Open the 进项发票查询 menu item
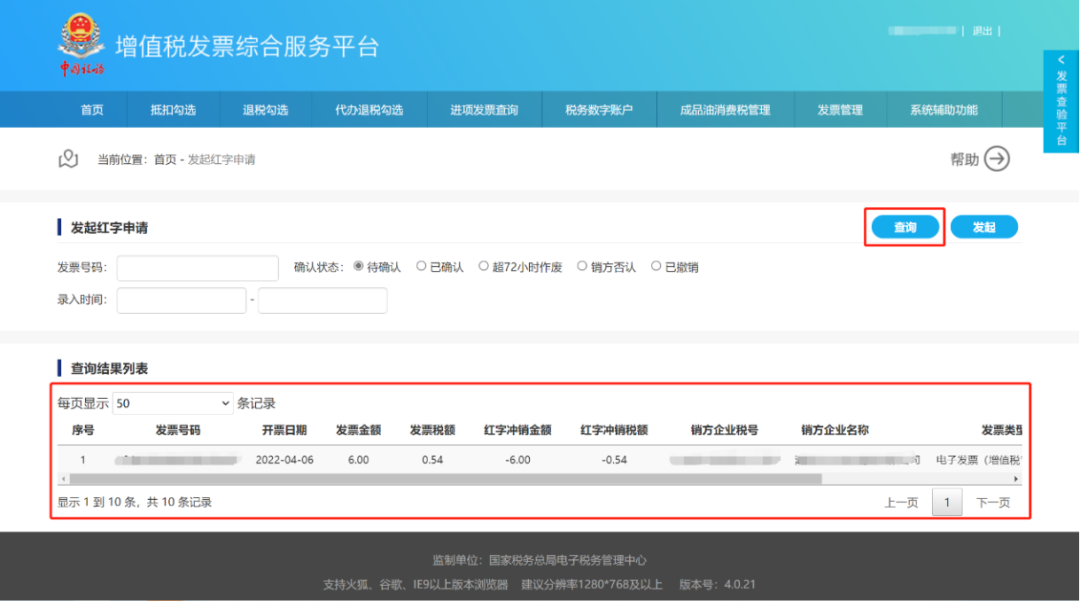 click(x=484, y=110)
